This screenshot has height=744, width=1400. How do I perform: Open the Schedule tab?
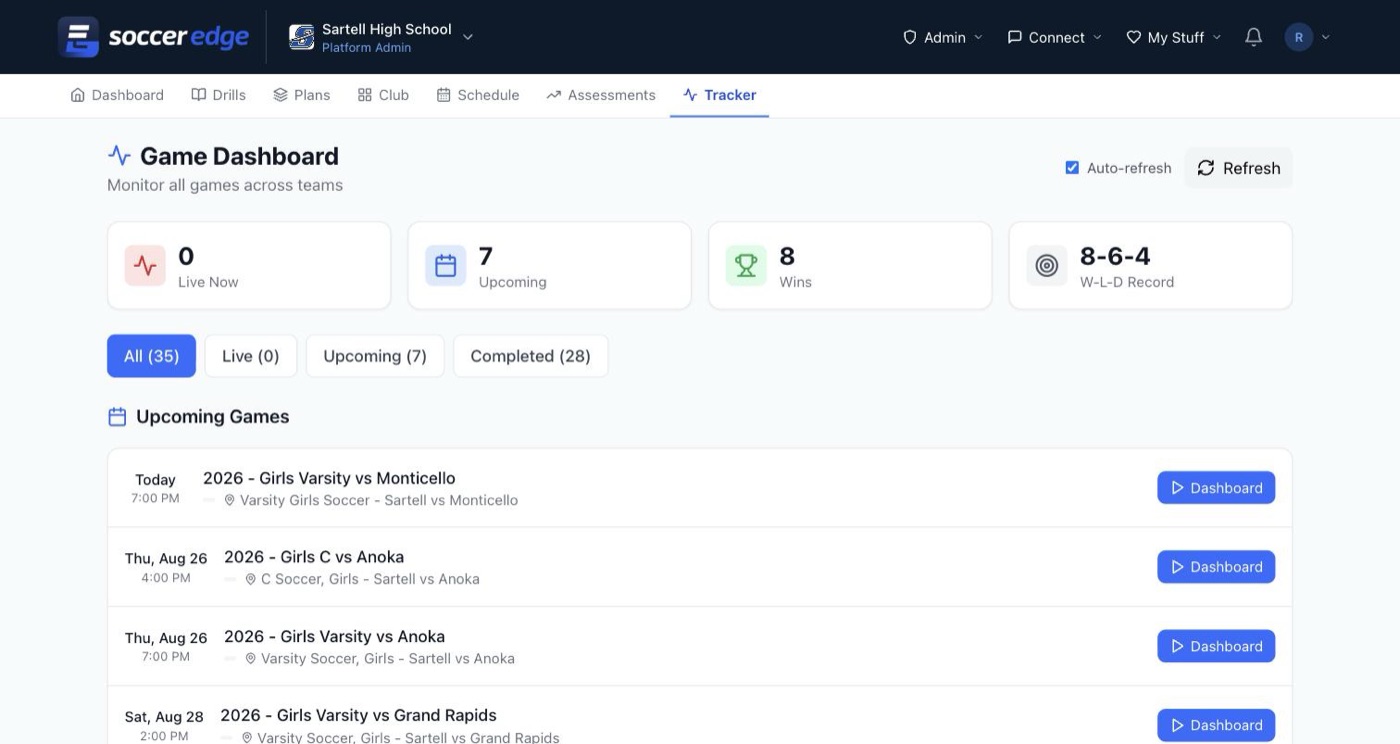478,95
